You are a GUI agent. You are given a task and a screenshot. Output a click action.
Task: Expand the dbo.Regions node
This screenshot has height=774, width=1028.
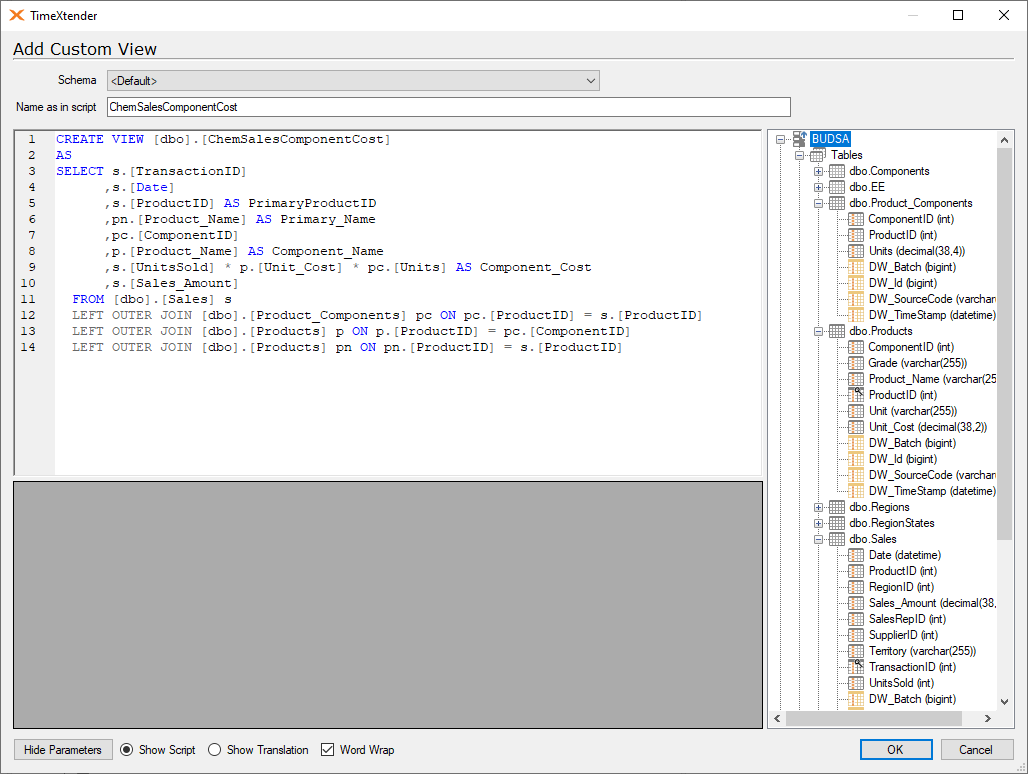coord(818,507)
